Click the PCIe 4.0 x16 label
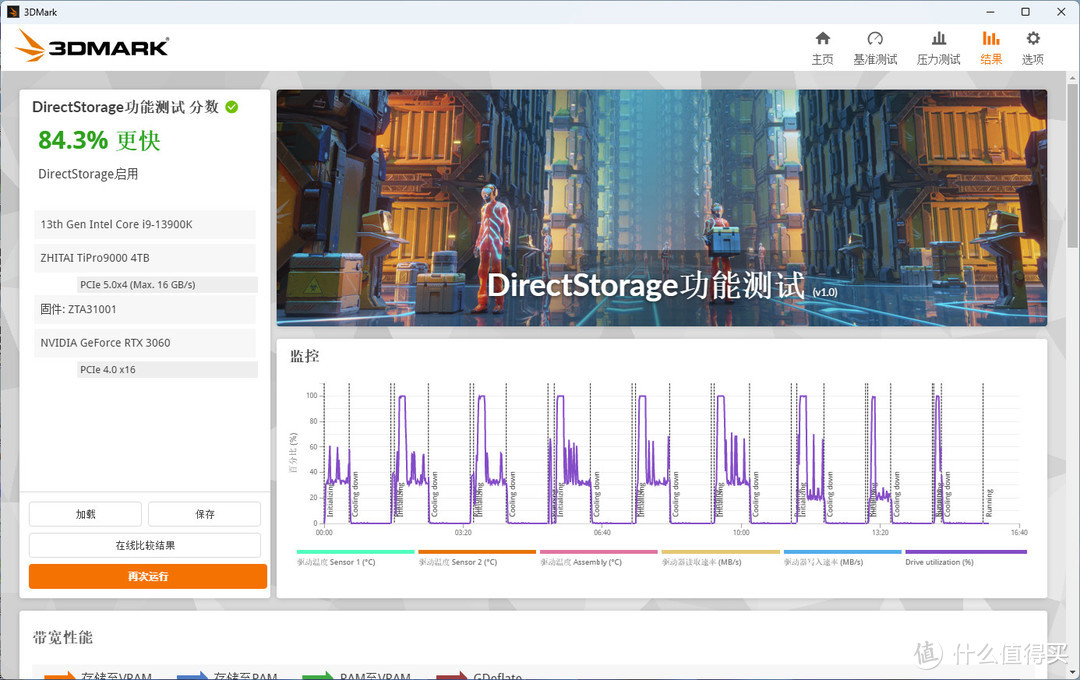 coord(167,369)
